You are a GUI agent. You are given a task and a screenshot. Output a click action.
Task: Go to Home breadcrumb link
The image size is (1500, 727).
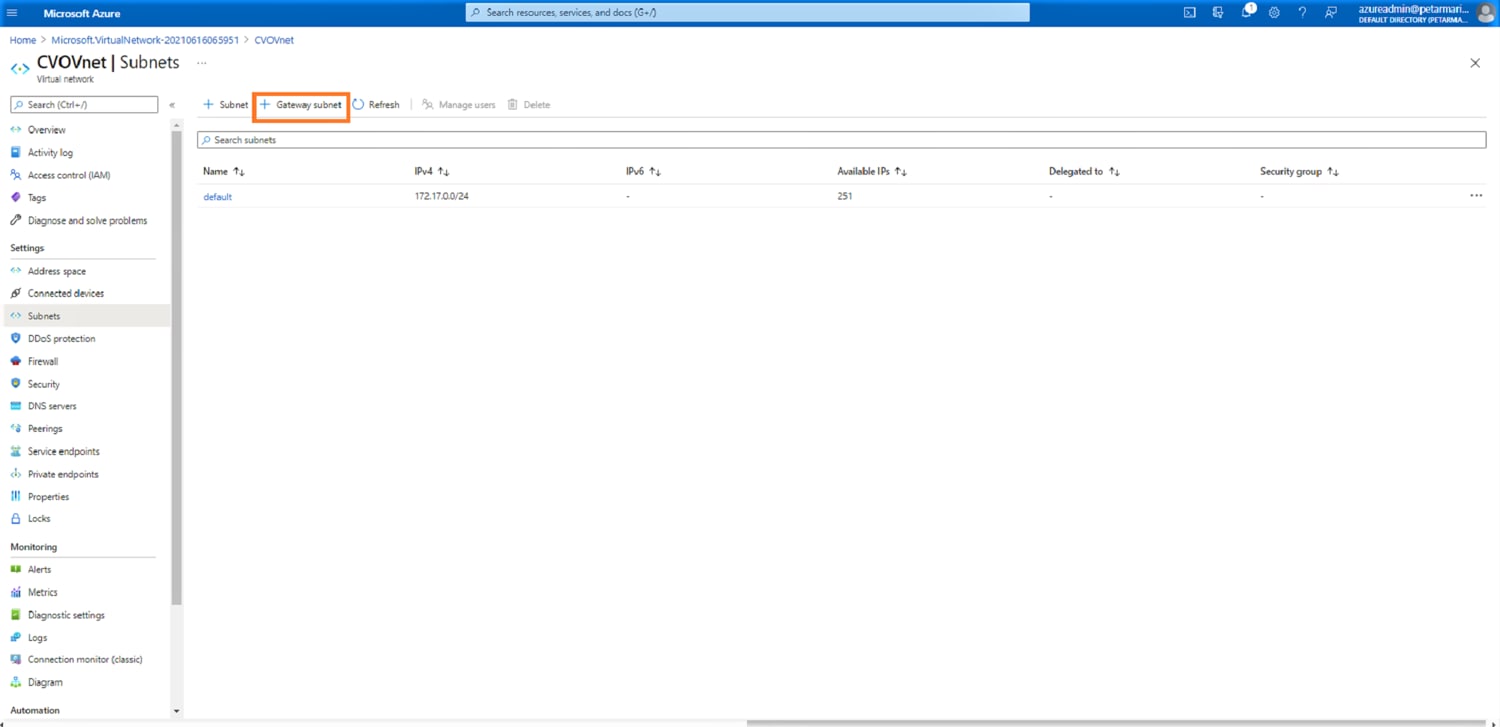(23, 40)
